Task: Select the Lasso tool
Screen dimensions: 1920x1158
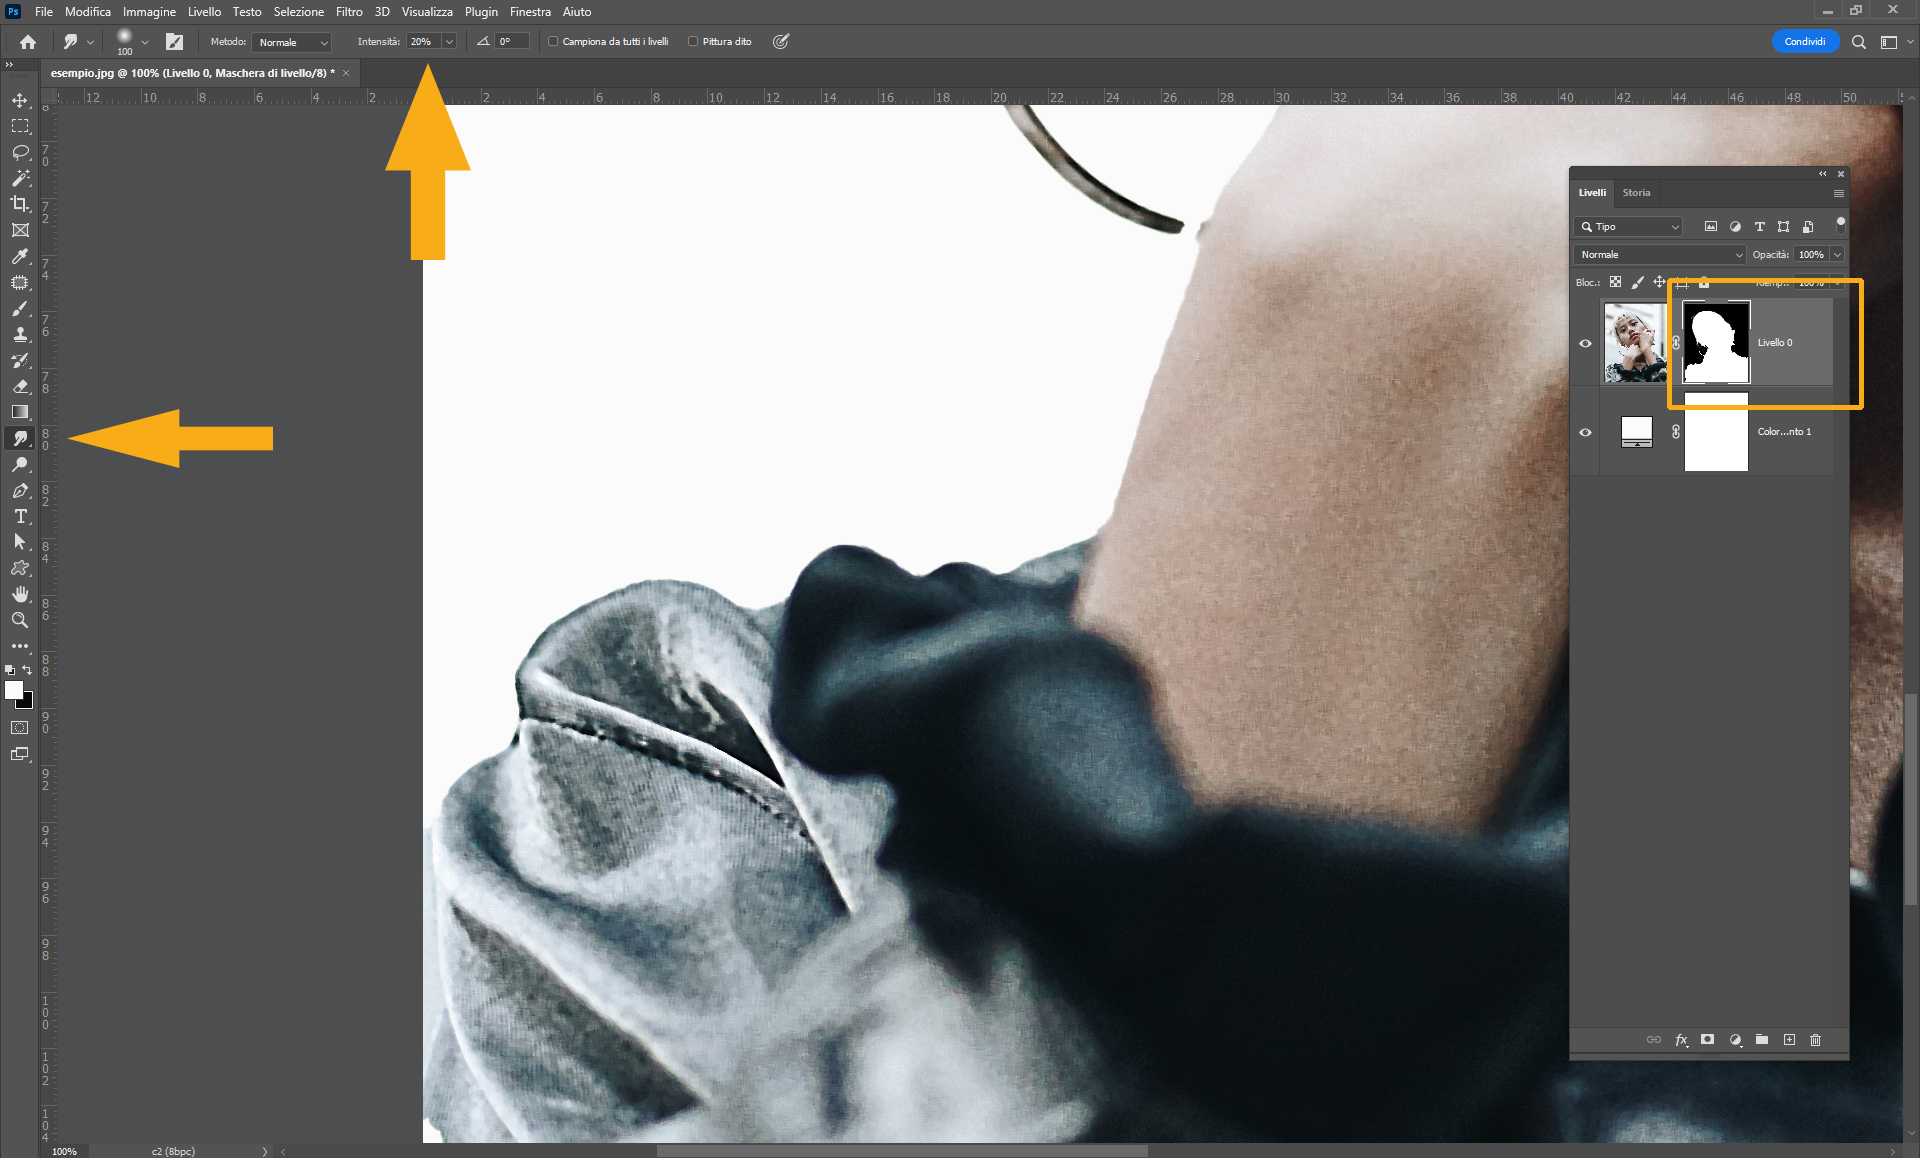Action: coord(20,152)
